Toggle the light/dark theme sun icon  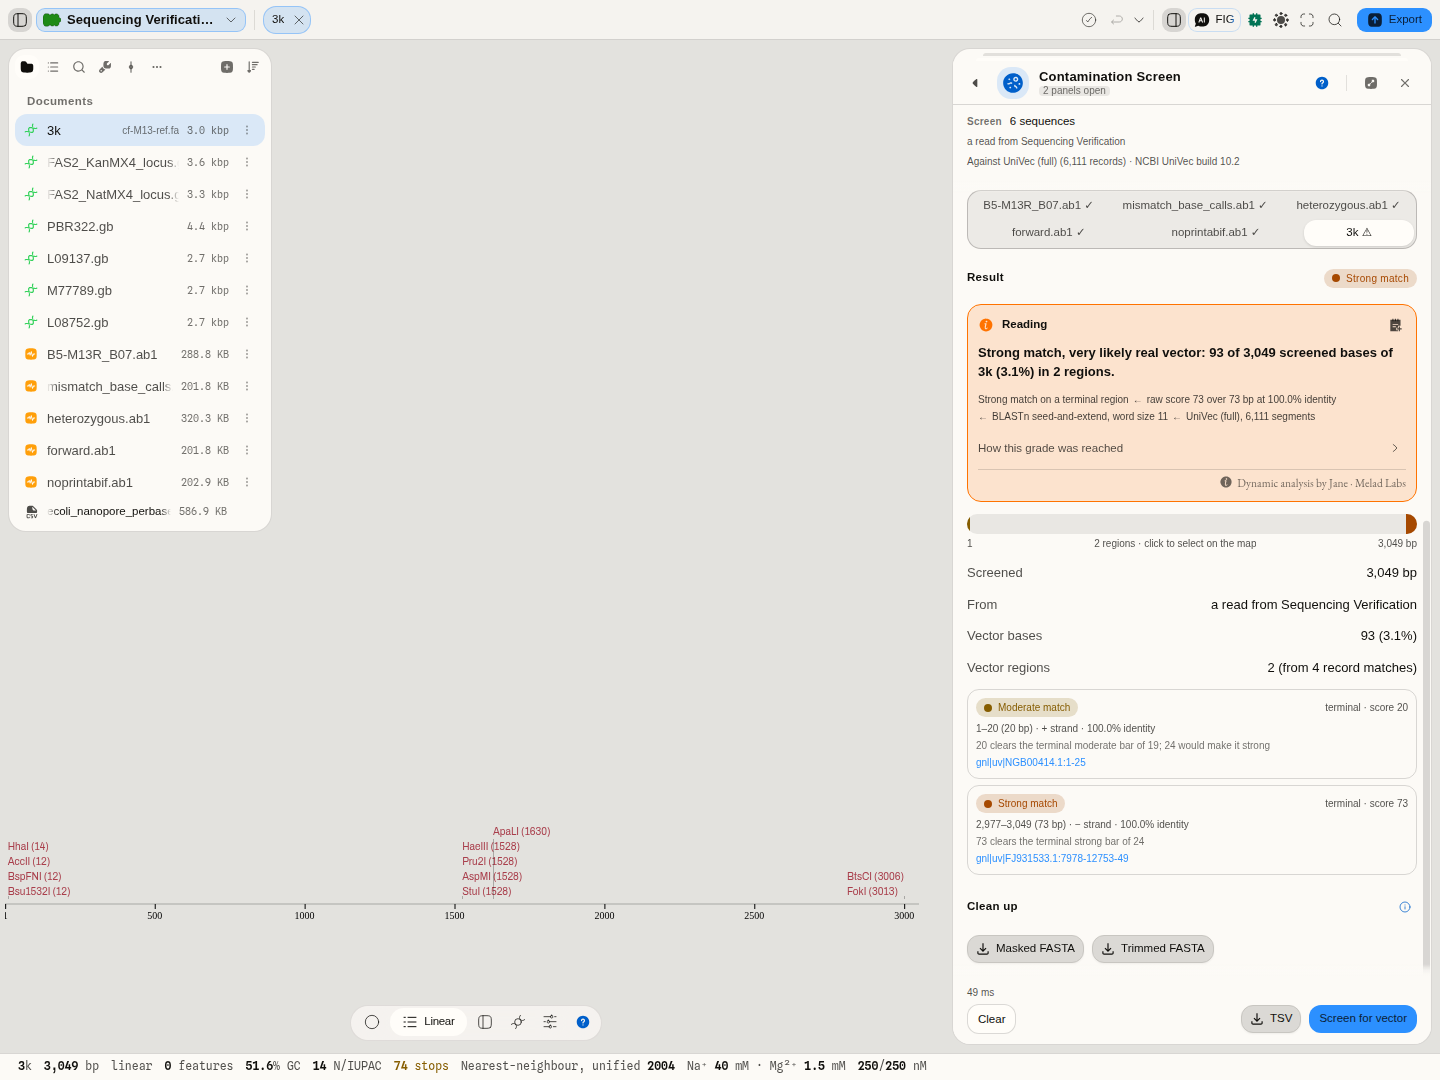1281,20
